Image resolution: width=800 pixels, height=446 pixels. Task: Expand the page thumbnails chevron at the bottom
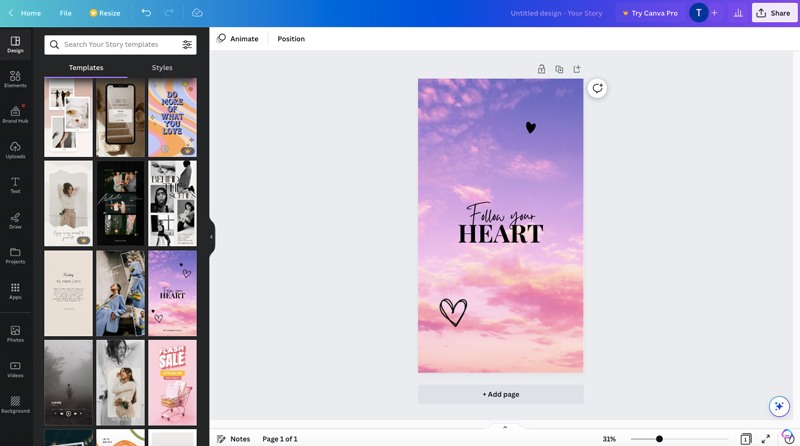pyautogui.click(x=505, y=427)
